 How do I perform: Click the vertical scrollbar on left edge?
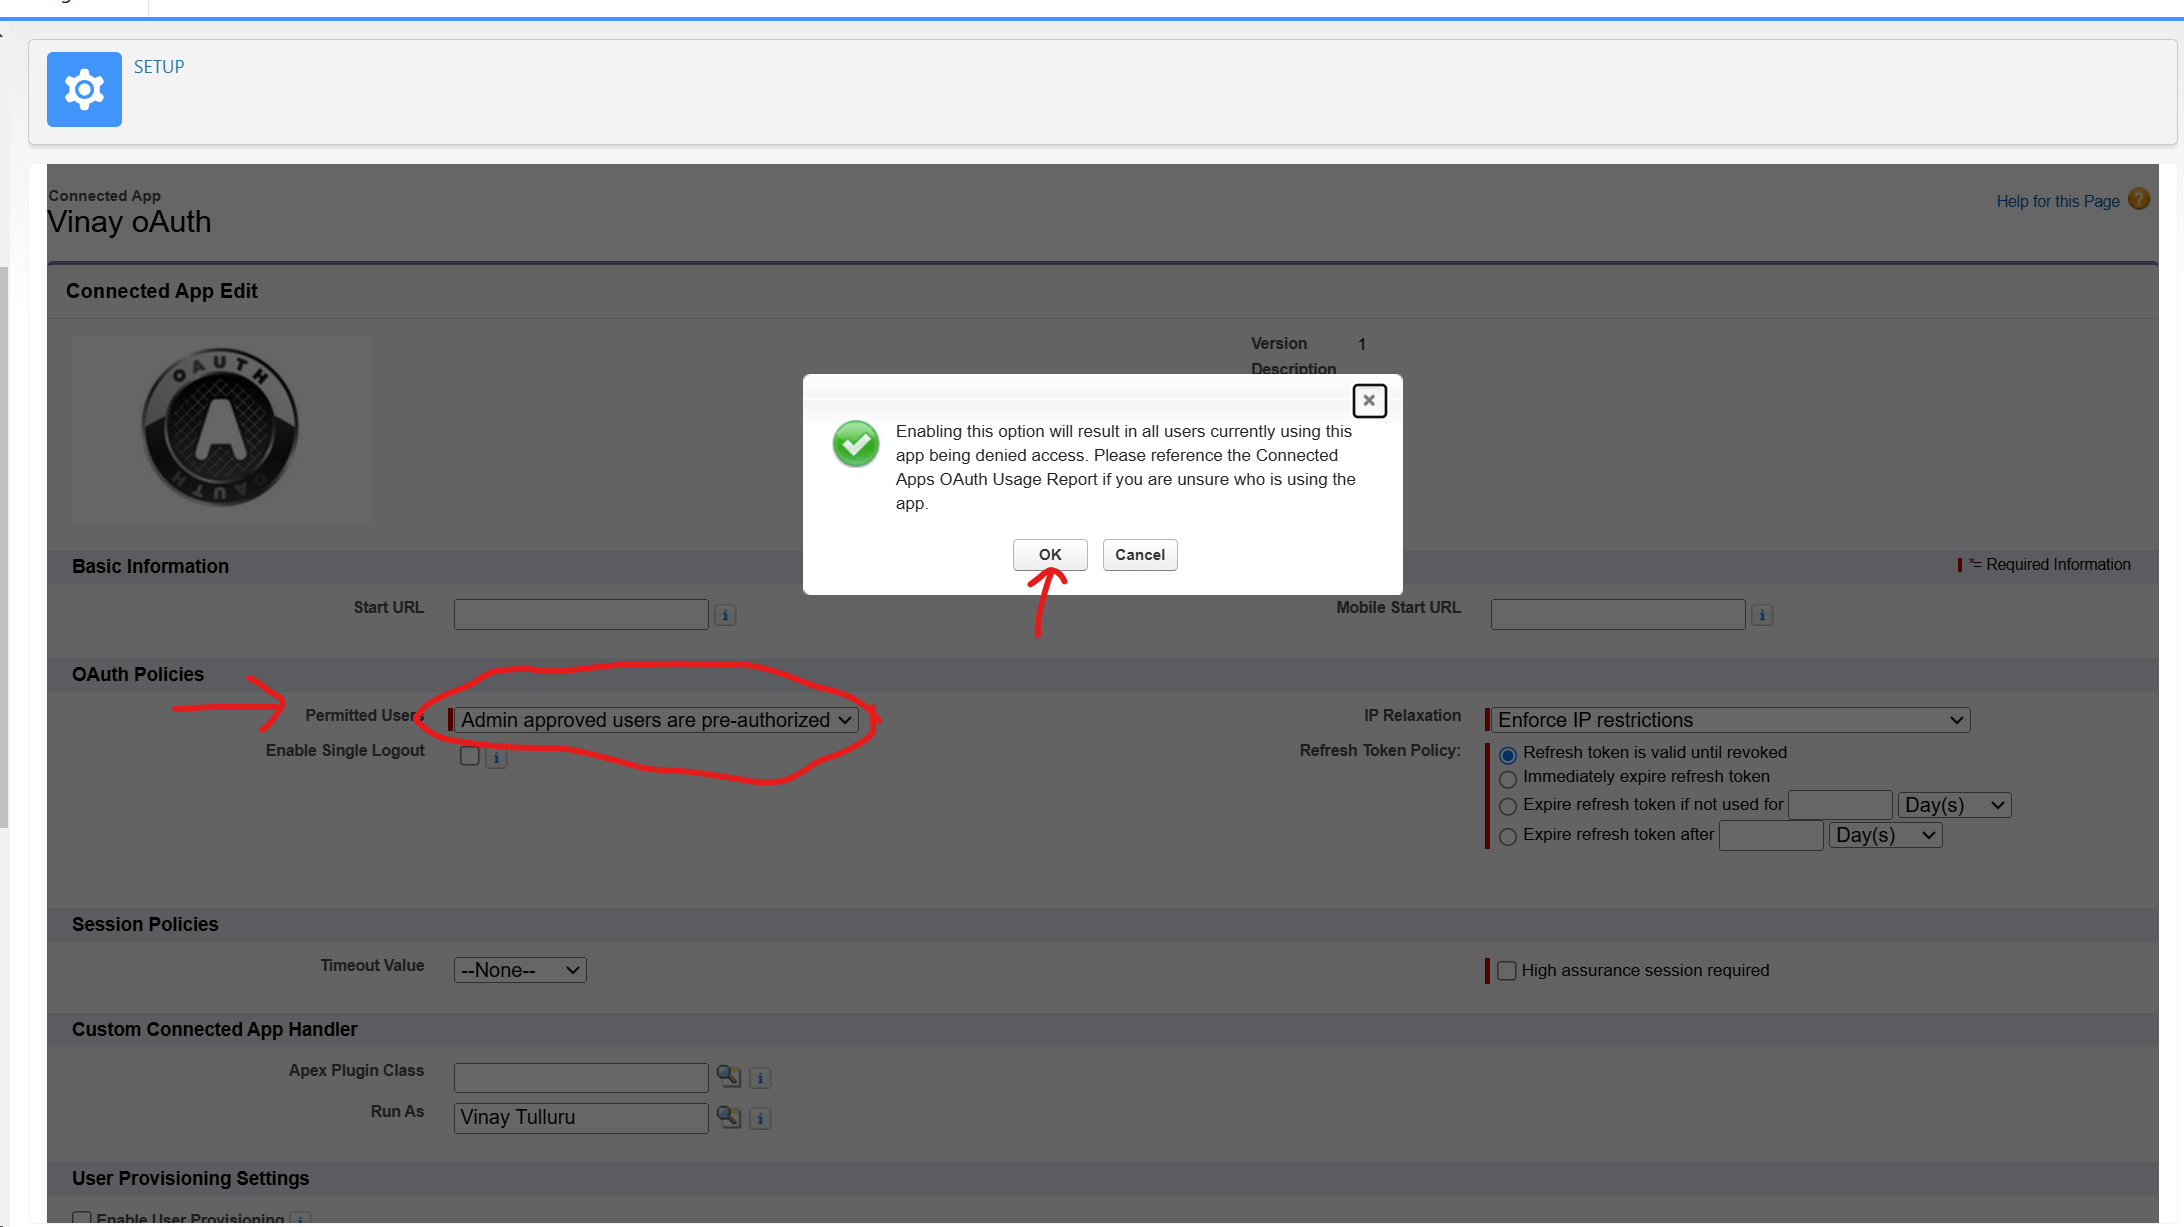(x=4, y=547)
